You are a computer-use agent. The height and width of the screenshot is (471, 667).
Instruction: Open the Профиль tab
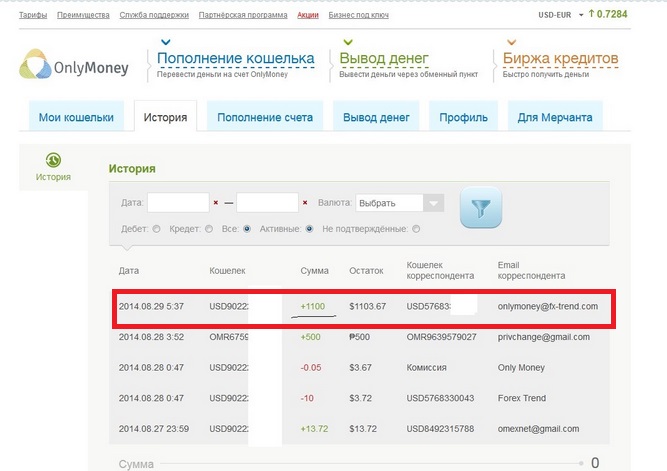[463, 117]
